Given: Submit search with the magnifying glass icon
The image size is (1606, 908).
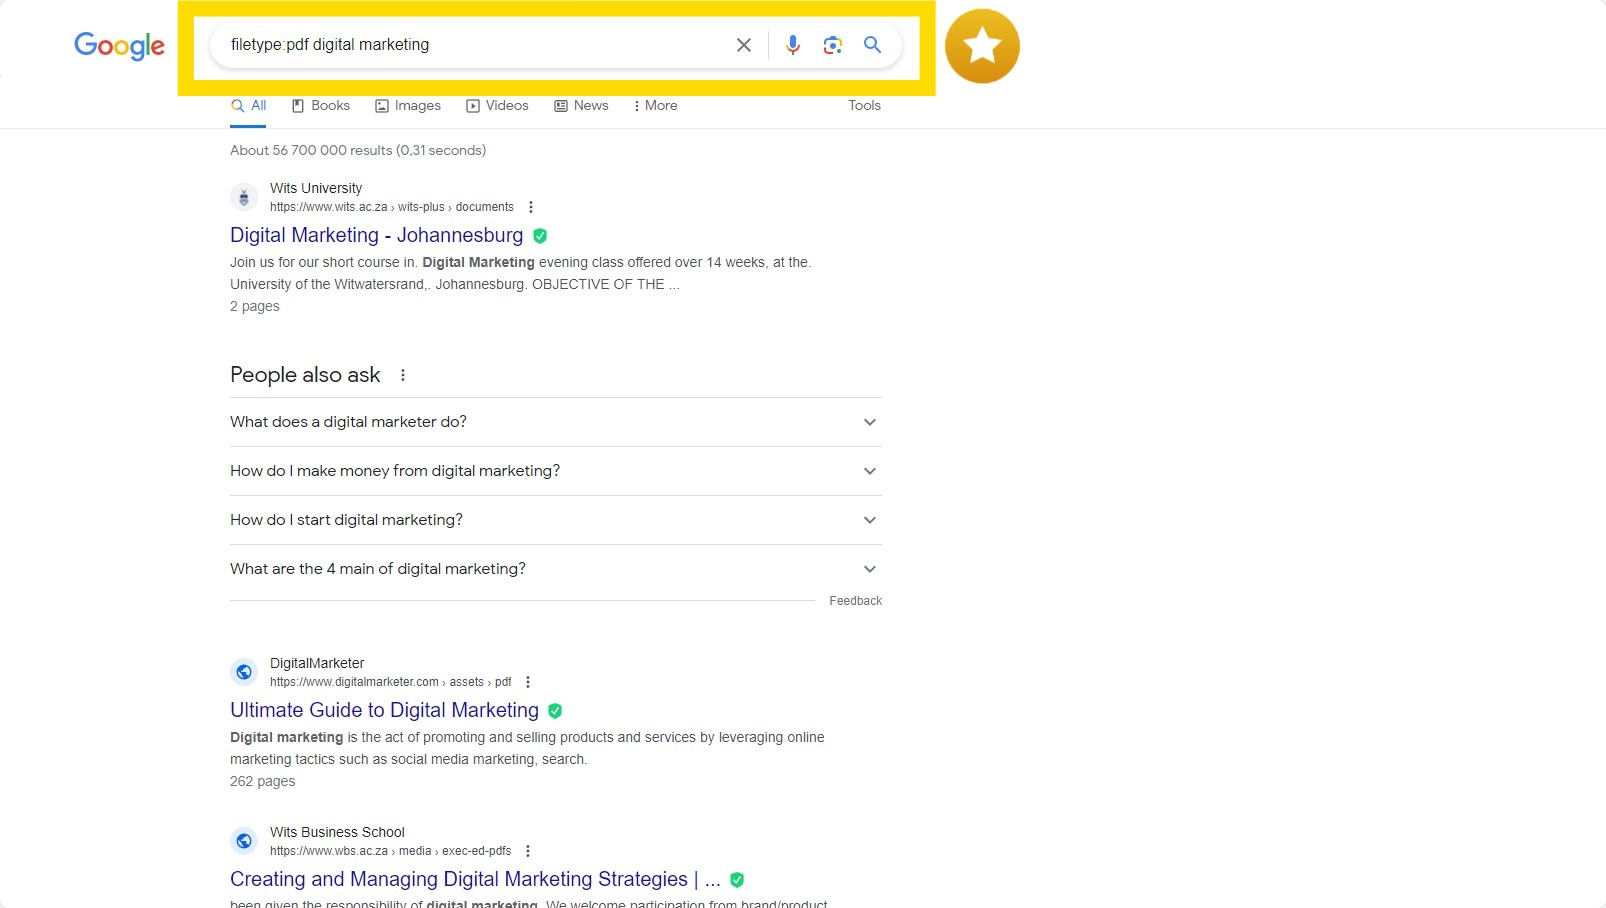Looking at the screenshot, I should [873, 45].
